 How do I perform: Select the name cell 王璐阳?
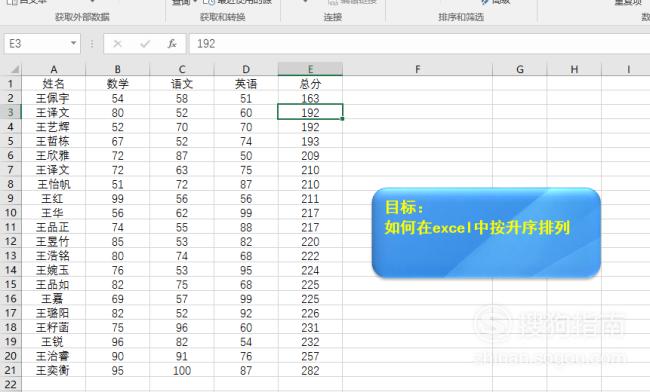pos(53,313)
